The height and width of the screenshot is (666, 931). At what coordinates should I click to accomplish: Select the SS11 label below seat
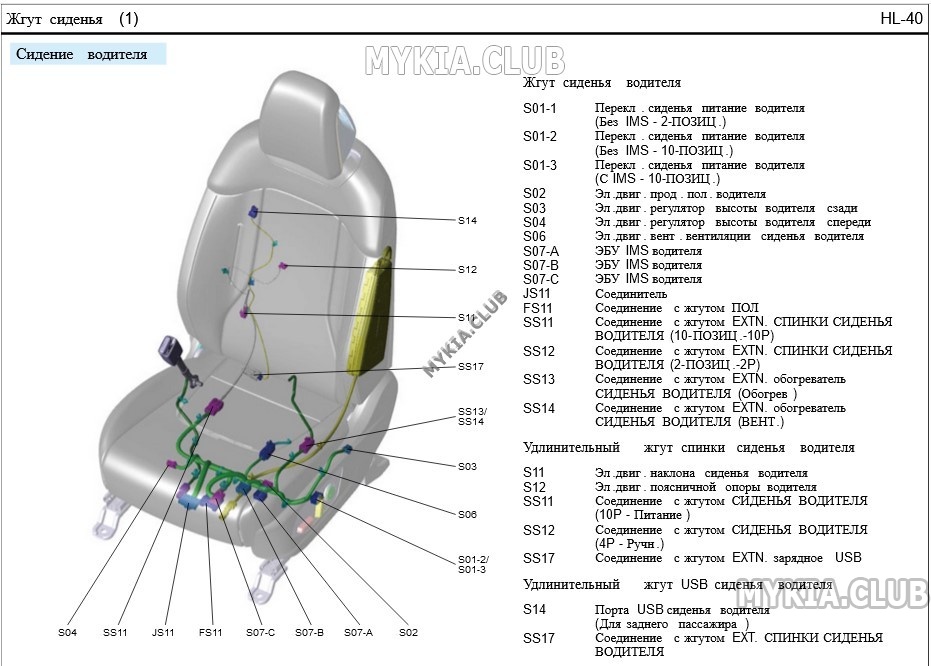pyautogui.click(x=115, y=633)
